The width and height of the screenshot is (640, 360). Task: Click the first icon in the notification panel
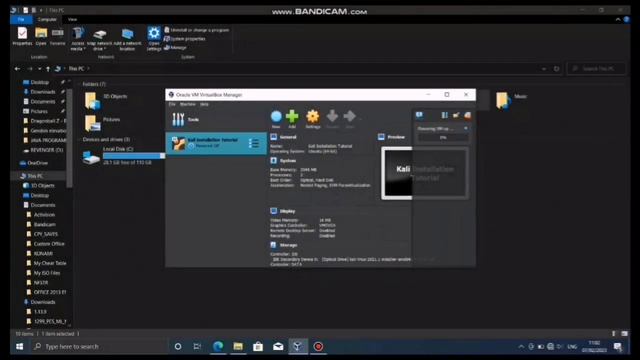click(x=419, y=116)
